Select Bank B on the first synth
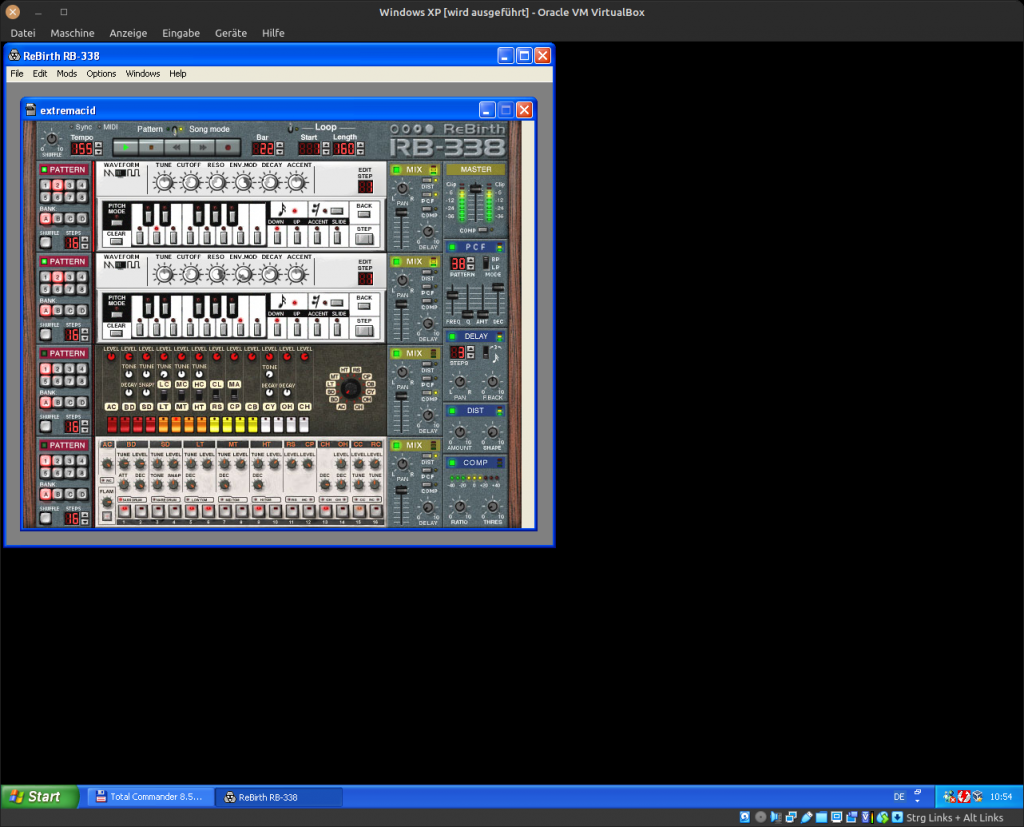1024x827 pixels. 58,218
